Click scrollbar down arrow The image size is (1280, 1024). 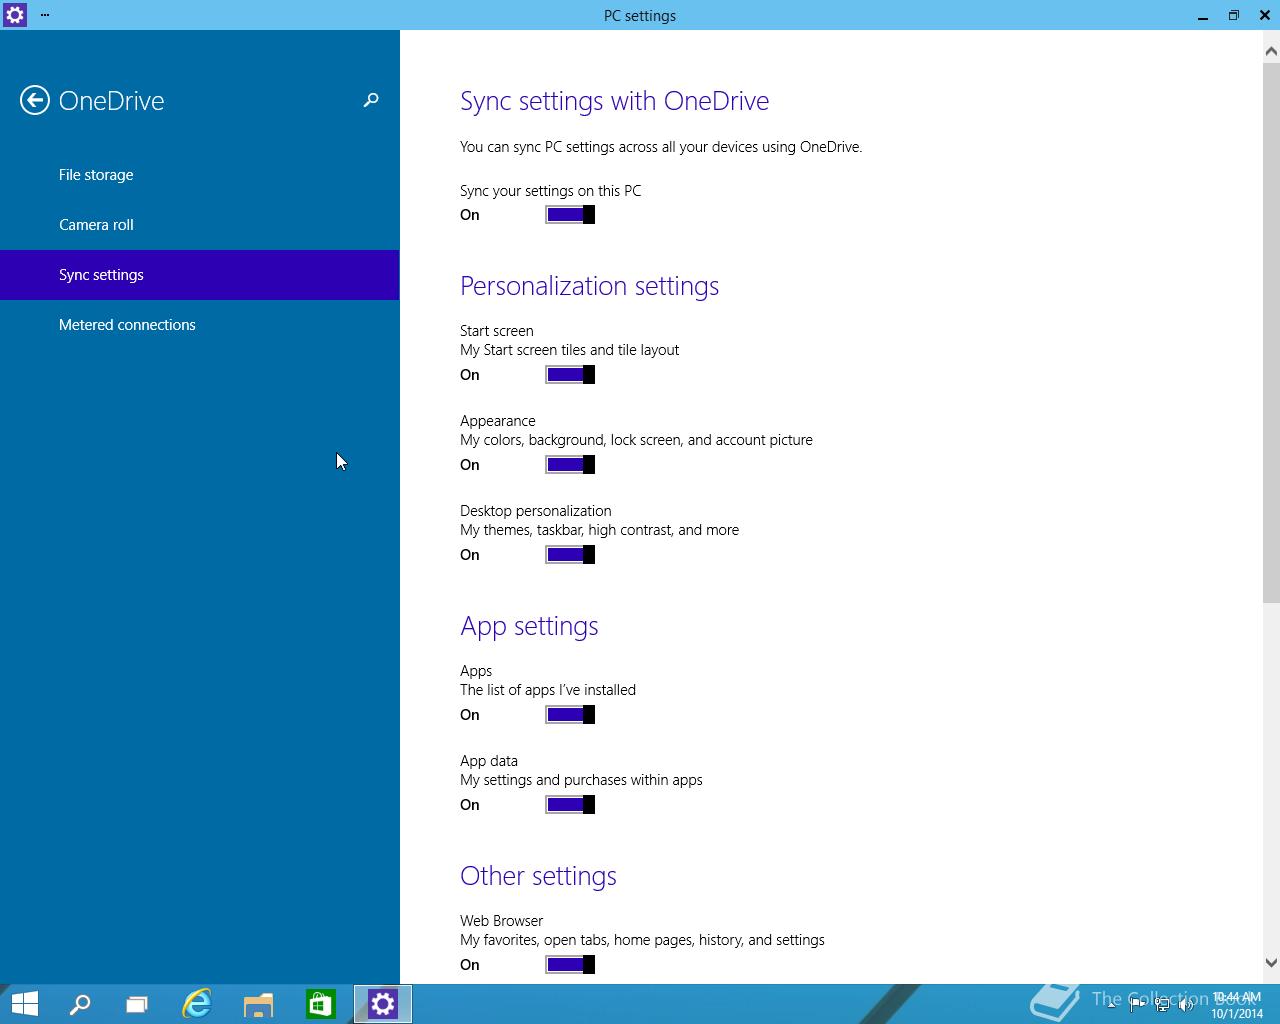pos(1271,963)
